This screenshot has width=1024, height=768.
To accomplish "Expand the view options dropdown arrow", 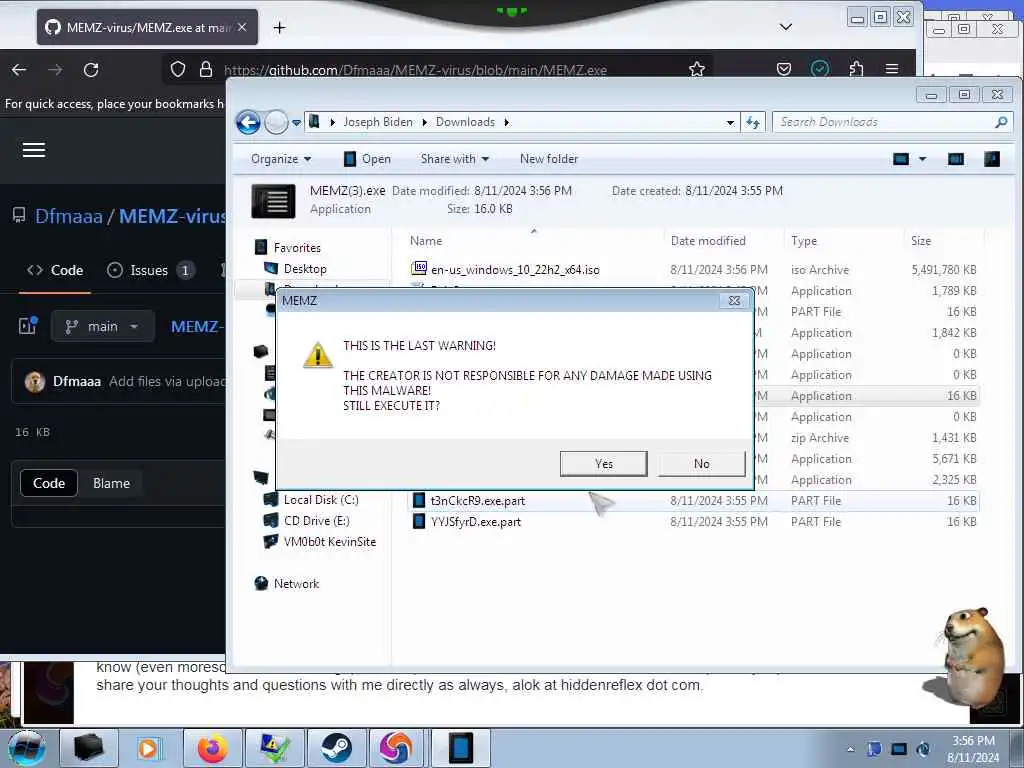I will [923, 159].
